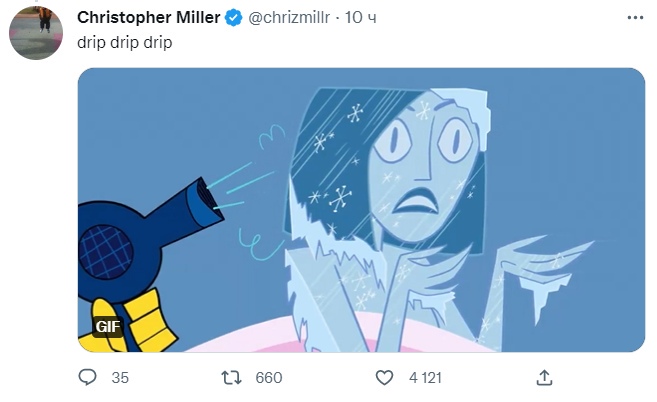Open the @chrizmillr handle link
The width and height of the screenshot is (657, 402).
tap(289, 18)
